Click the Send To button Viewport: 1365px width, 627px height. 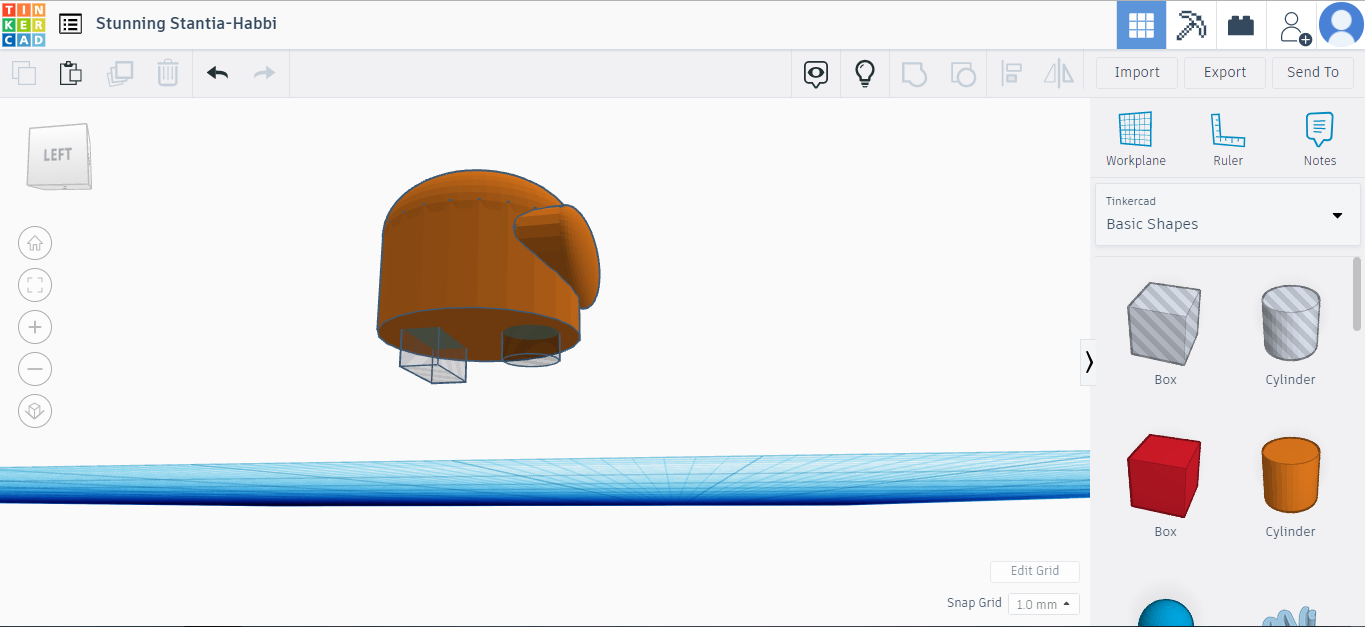[1313, 72]
